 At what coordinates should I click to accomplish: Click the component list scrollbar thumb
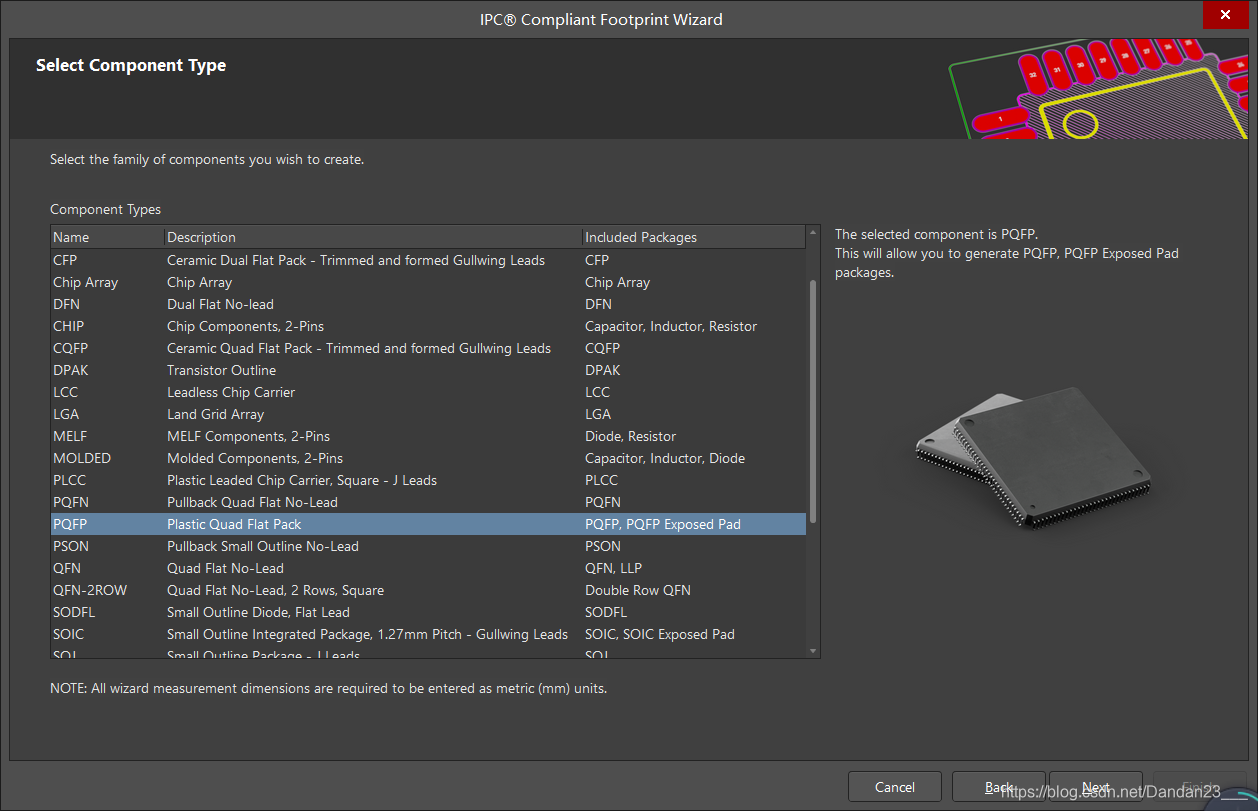tap(813, 401)
